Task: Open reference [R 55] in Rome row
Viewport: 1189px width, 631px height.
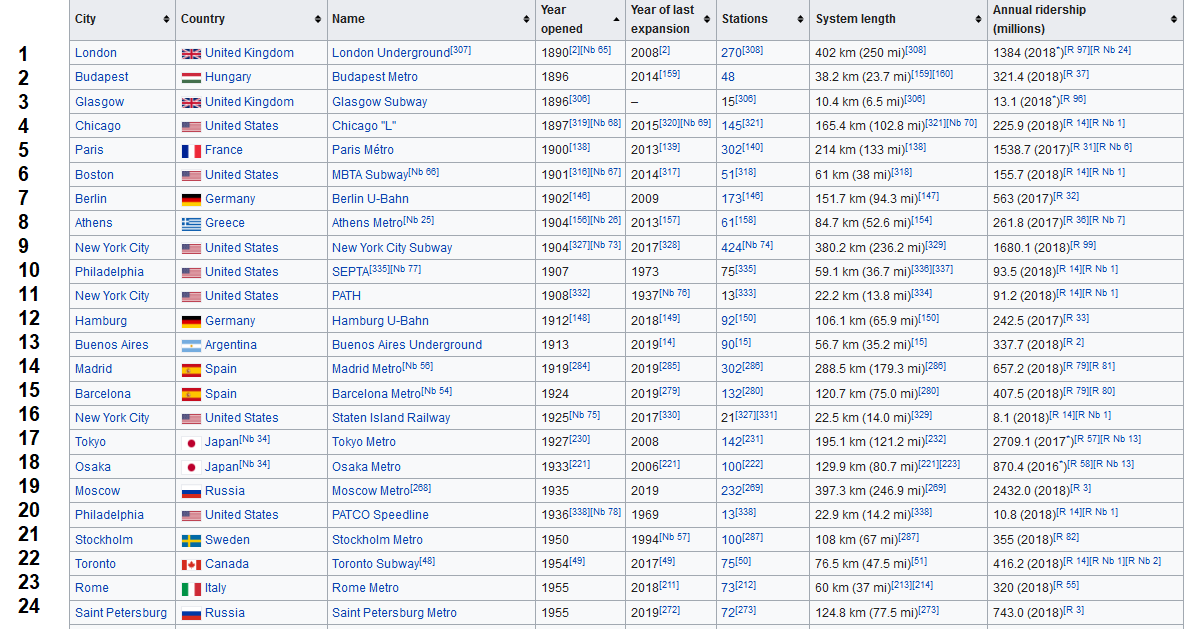Action: [1066, 585]
